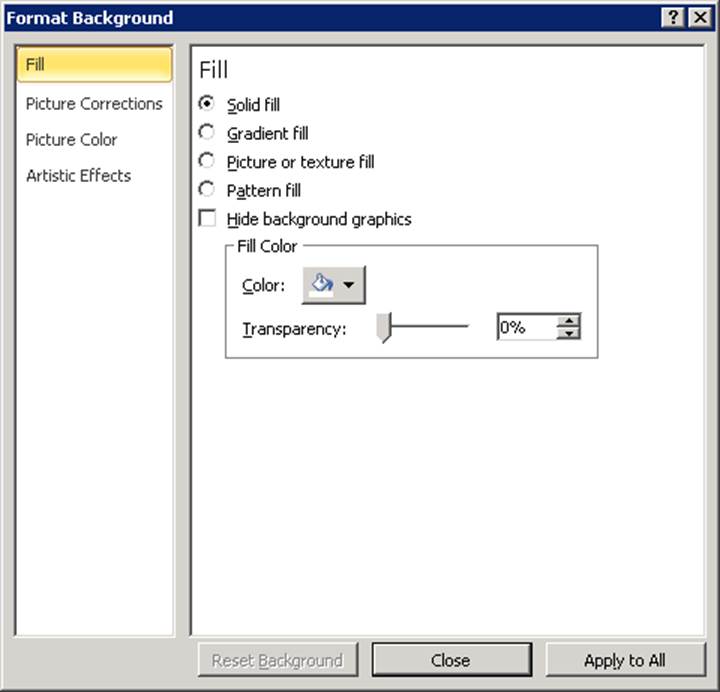Decrease transparency with the down spinner arrow
The image size is (720, 692).
coord(569,333)
